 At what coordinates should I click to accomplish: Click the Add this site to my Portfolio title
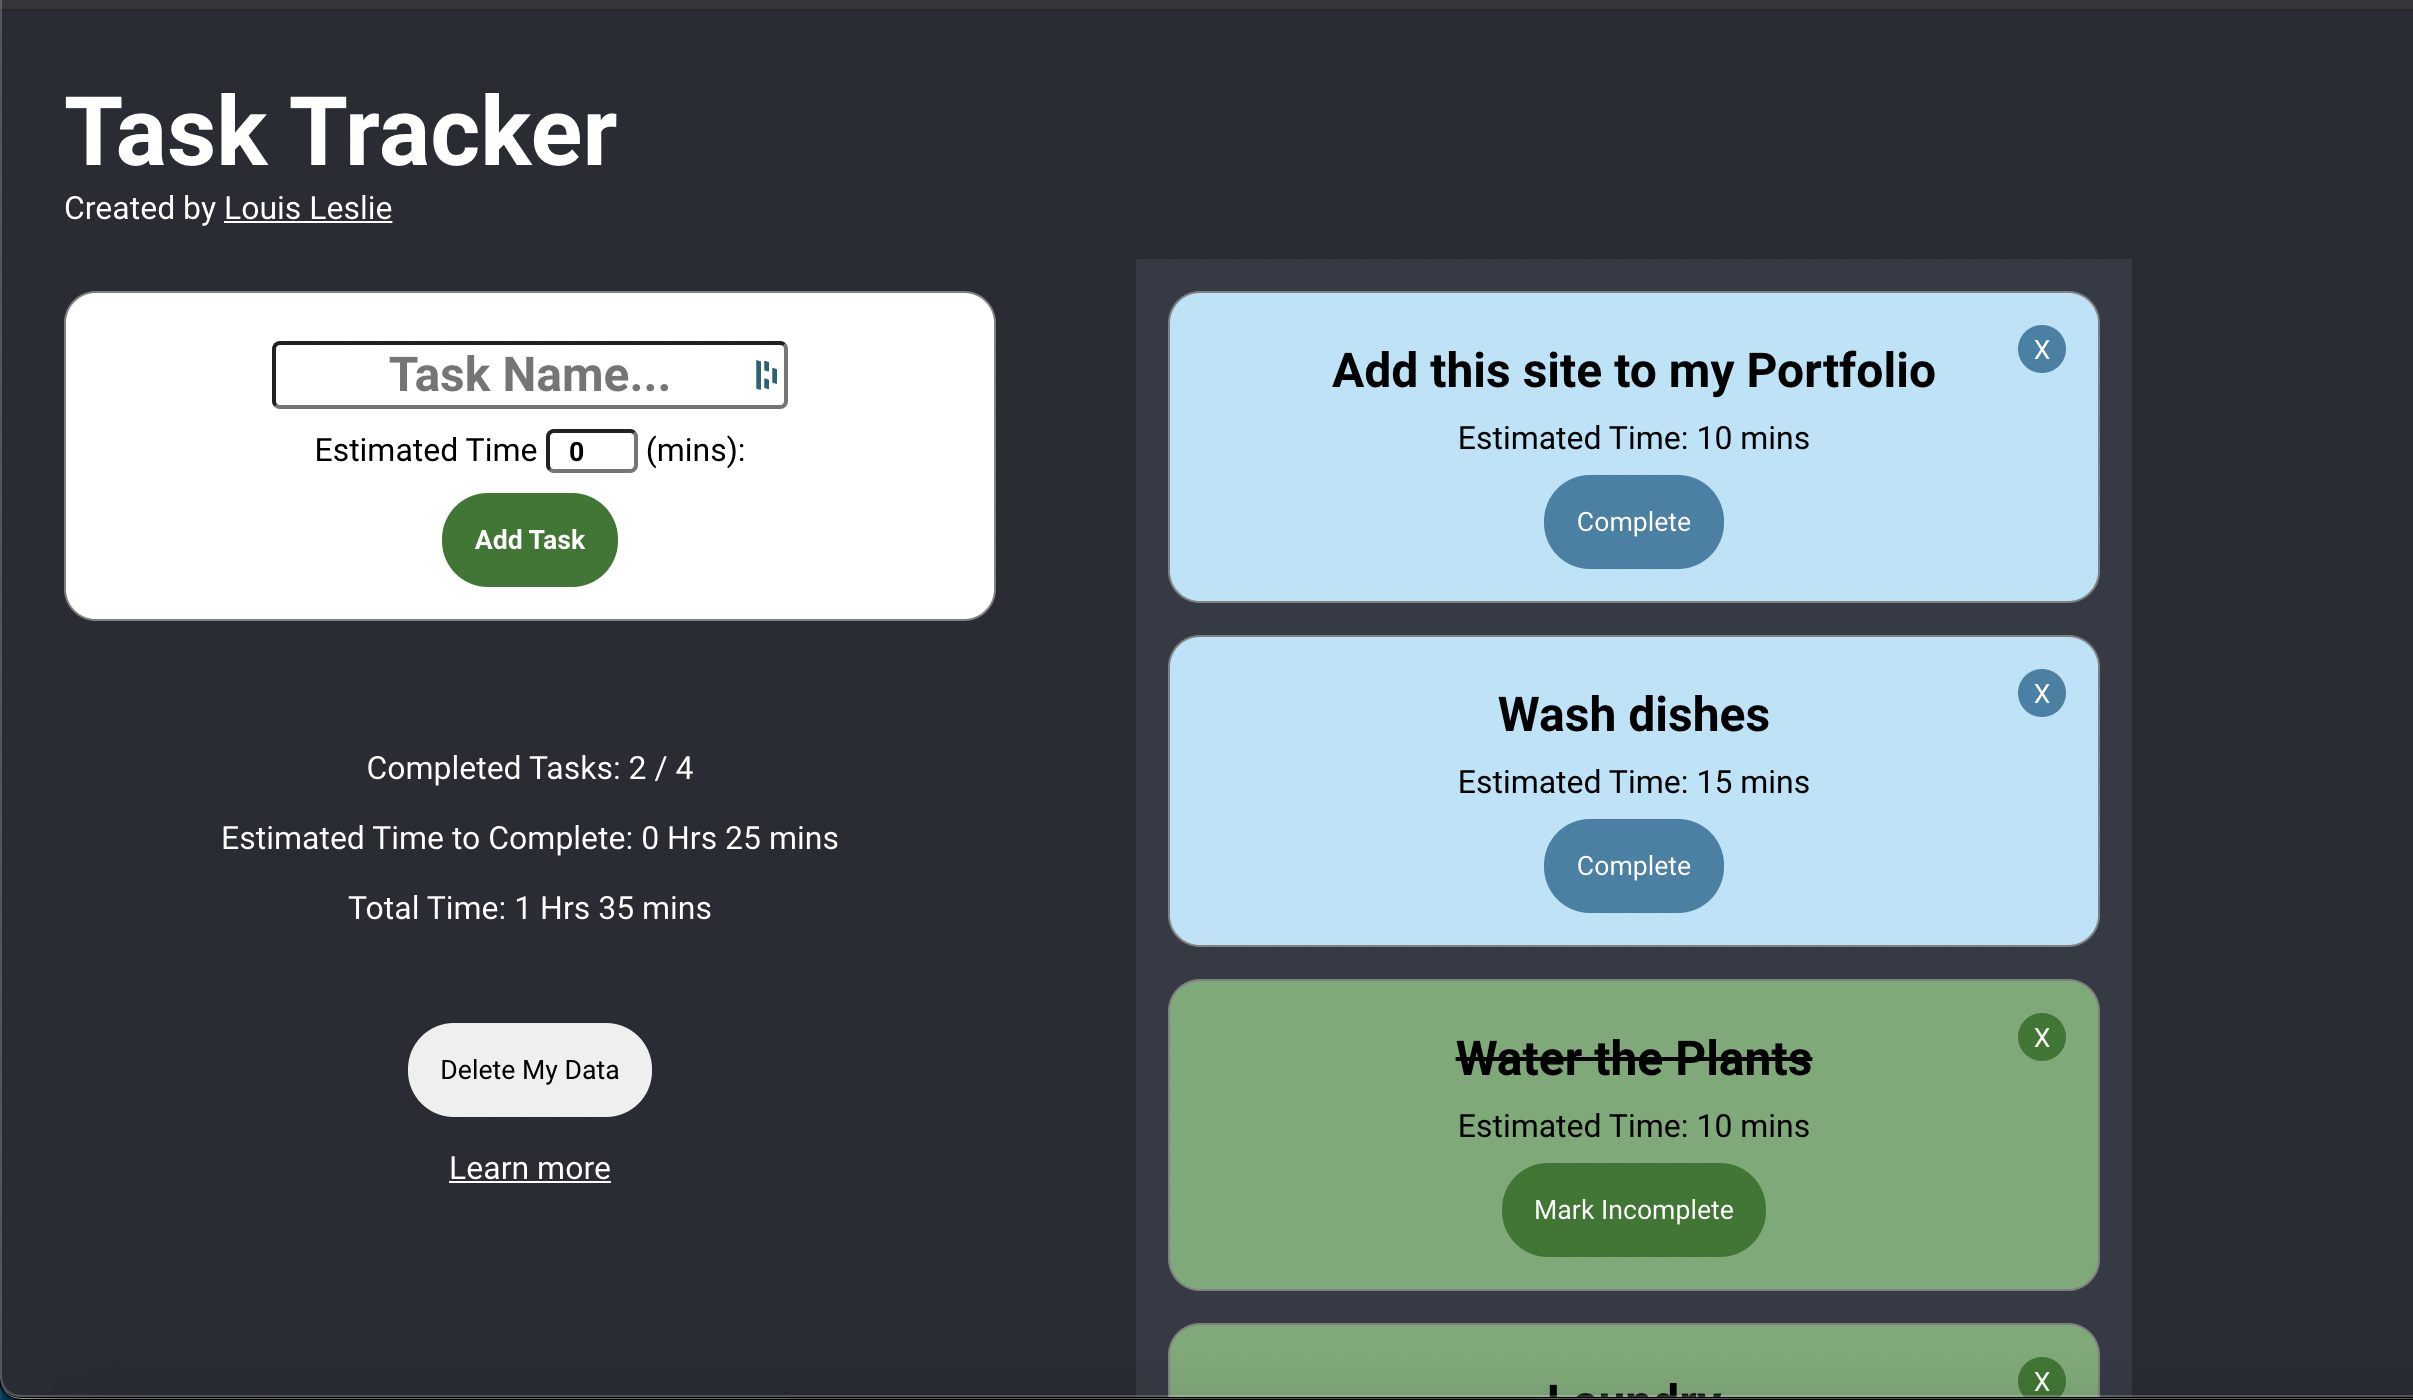coord(1633,371)
